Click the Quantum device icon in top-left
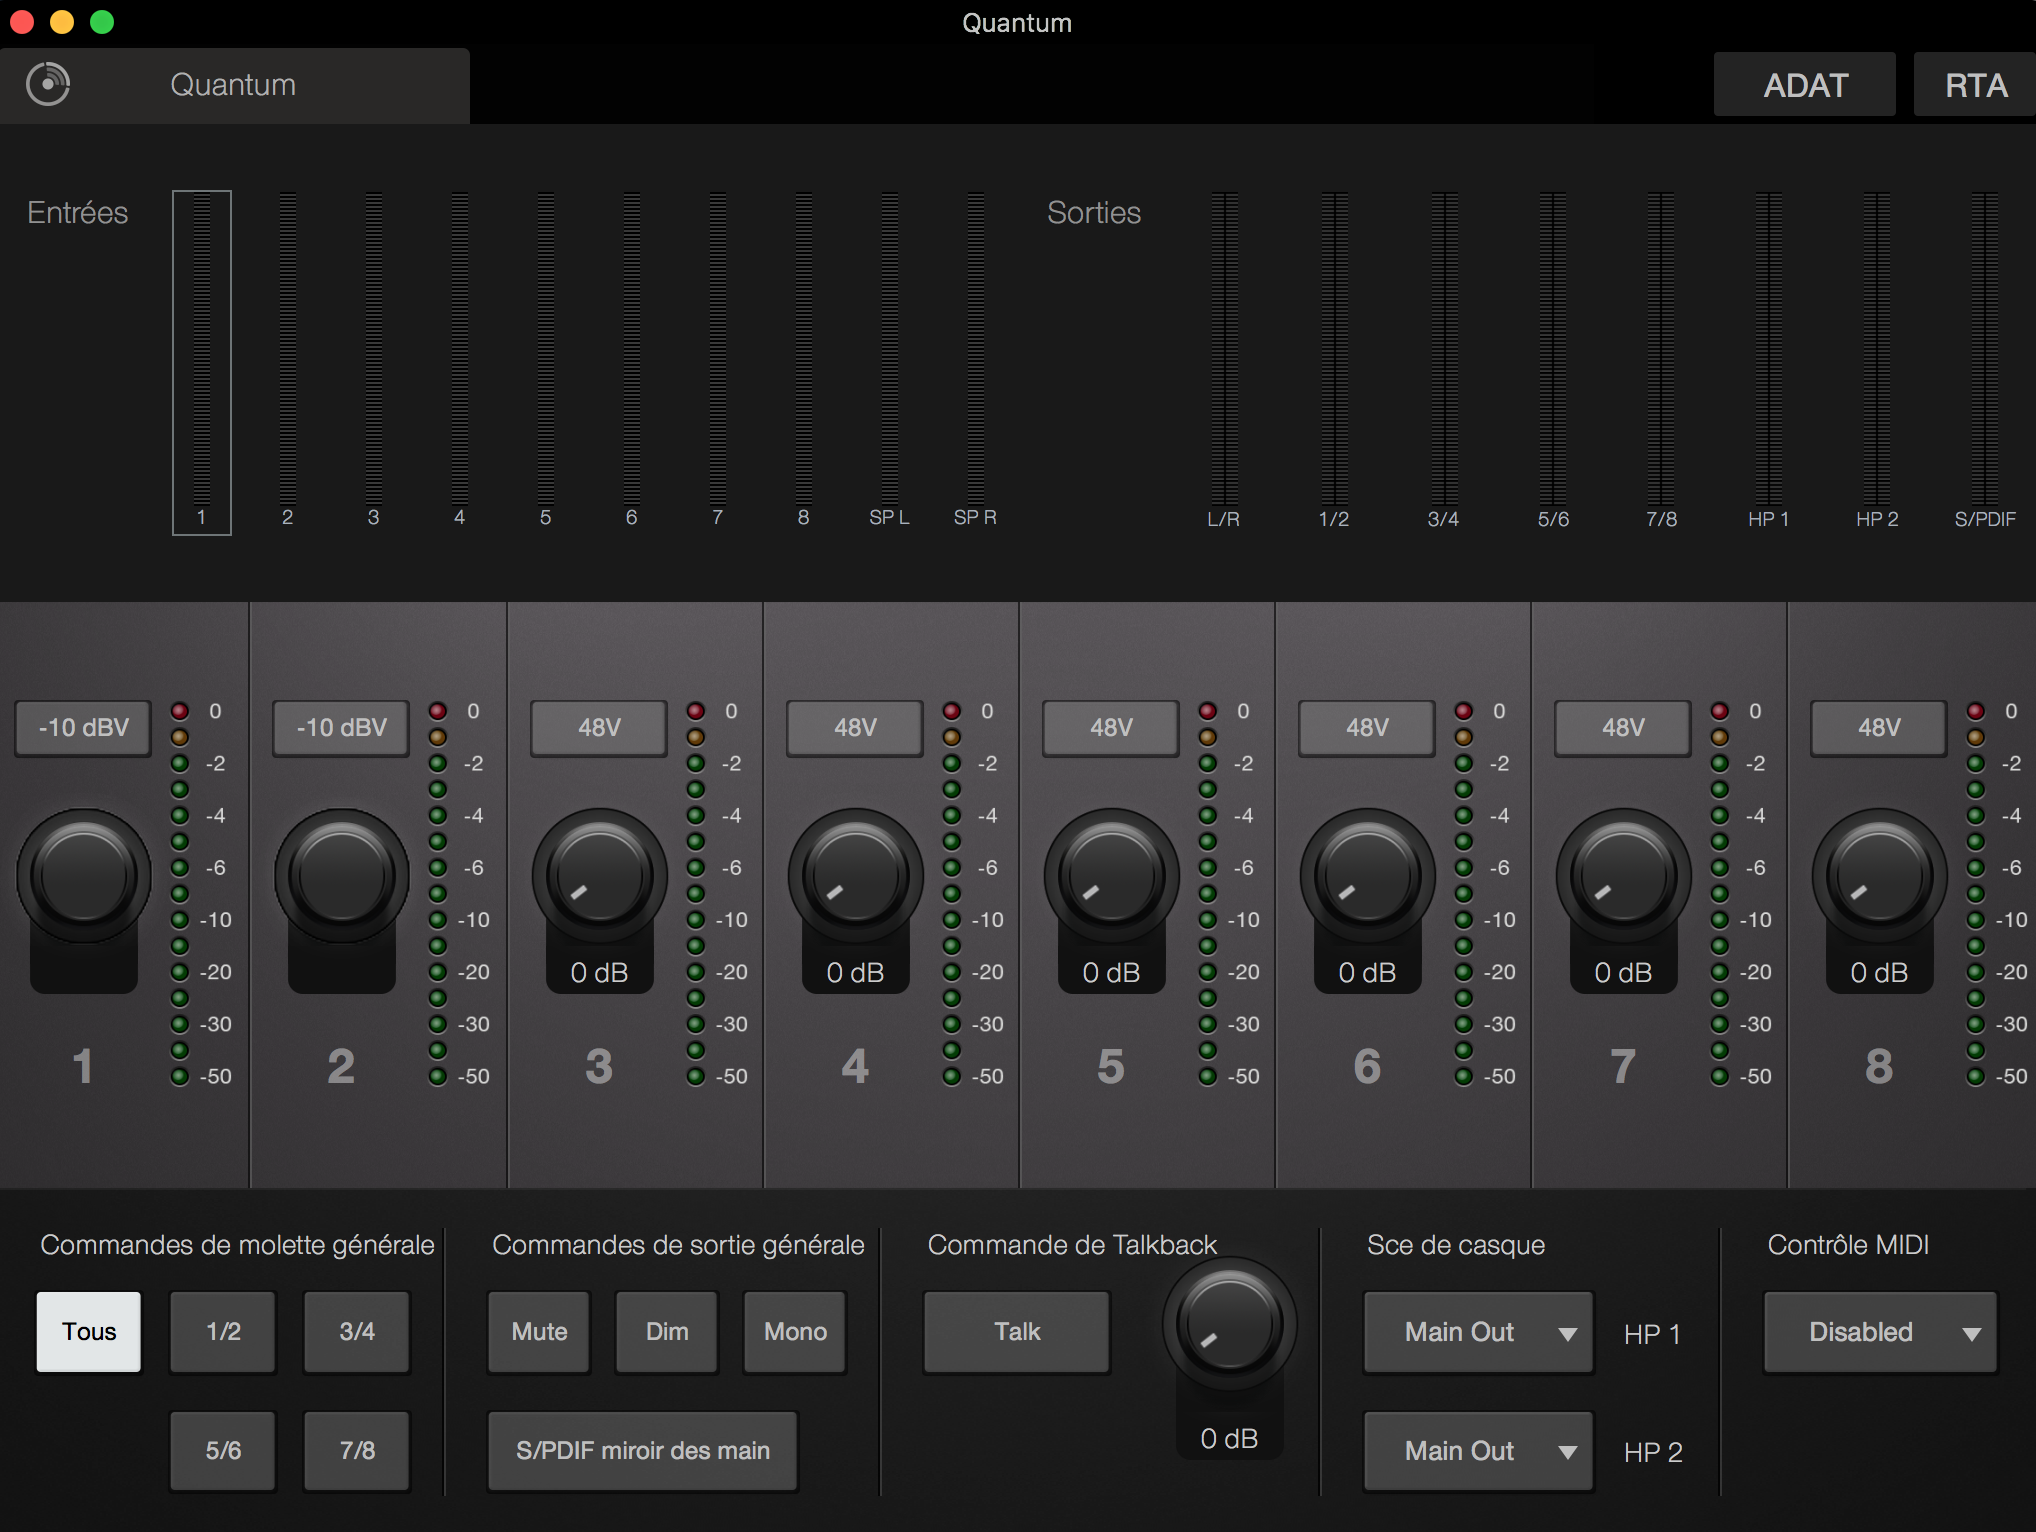The width and height of the screenshot is (2036, 1532). click(x=46, y=84)
